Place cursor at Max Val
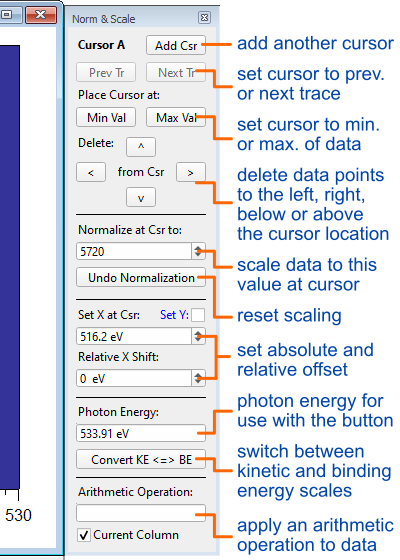 pos(176,118)
